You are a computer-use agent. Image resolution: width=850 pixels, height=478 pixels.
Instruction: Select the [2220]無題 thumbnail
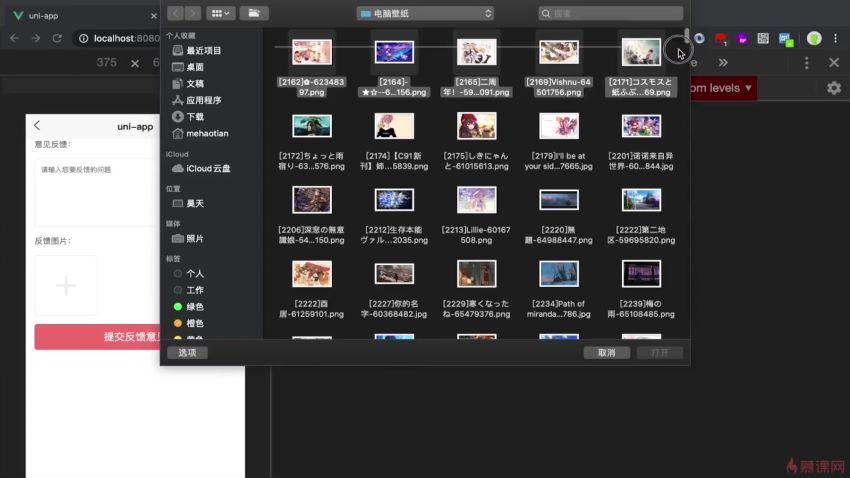559,199
